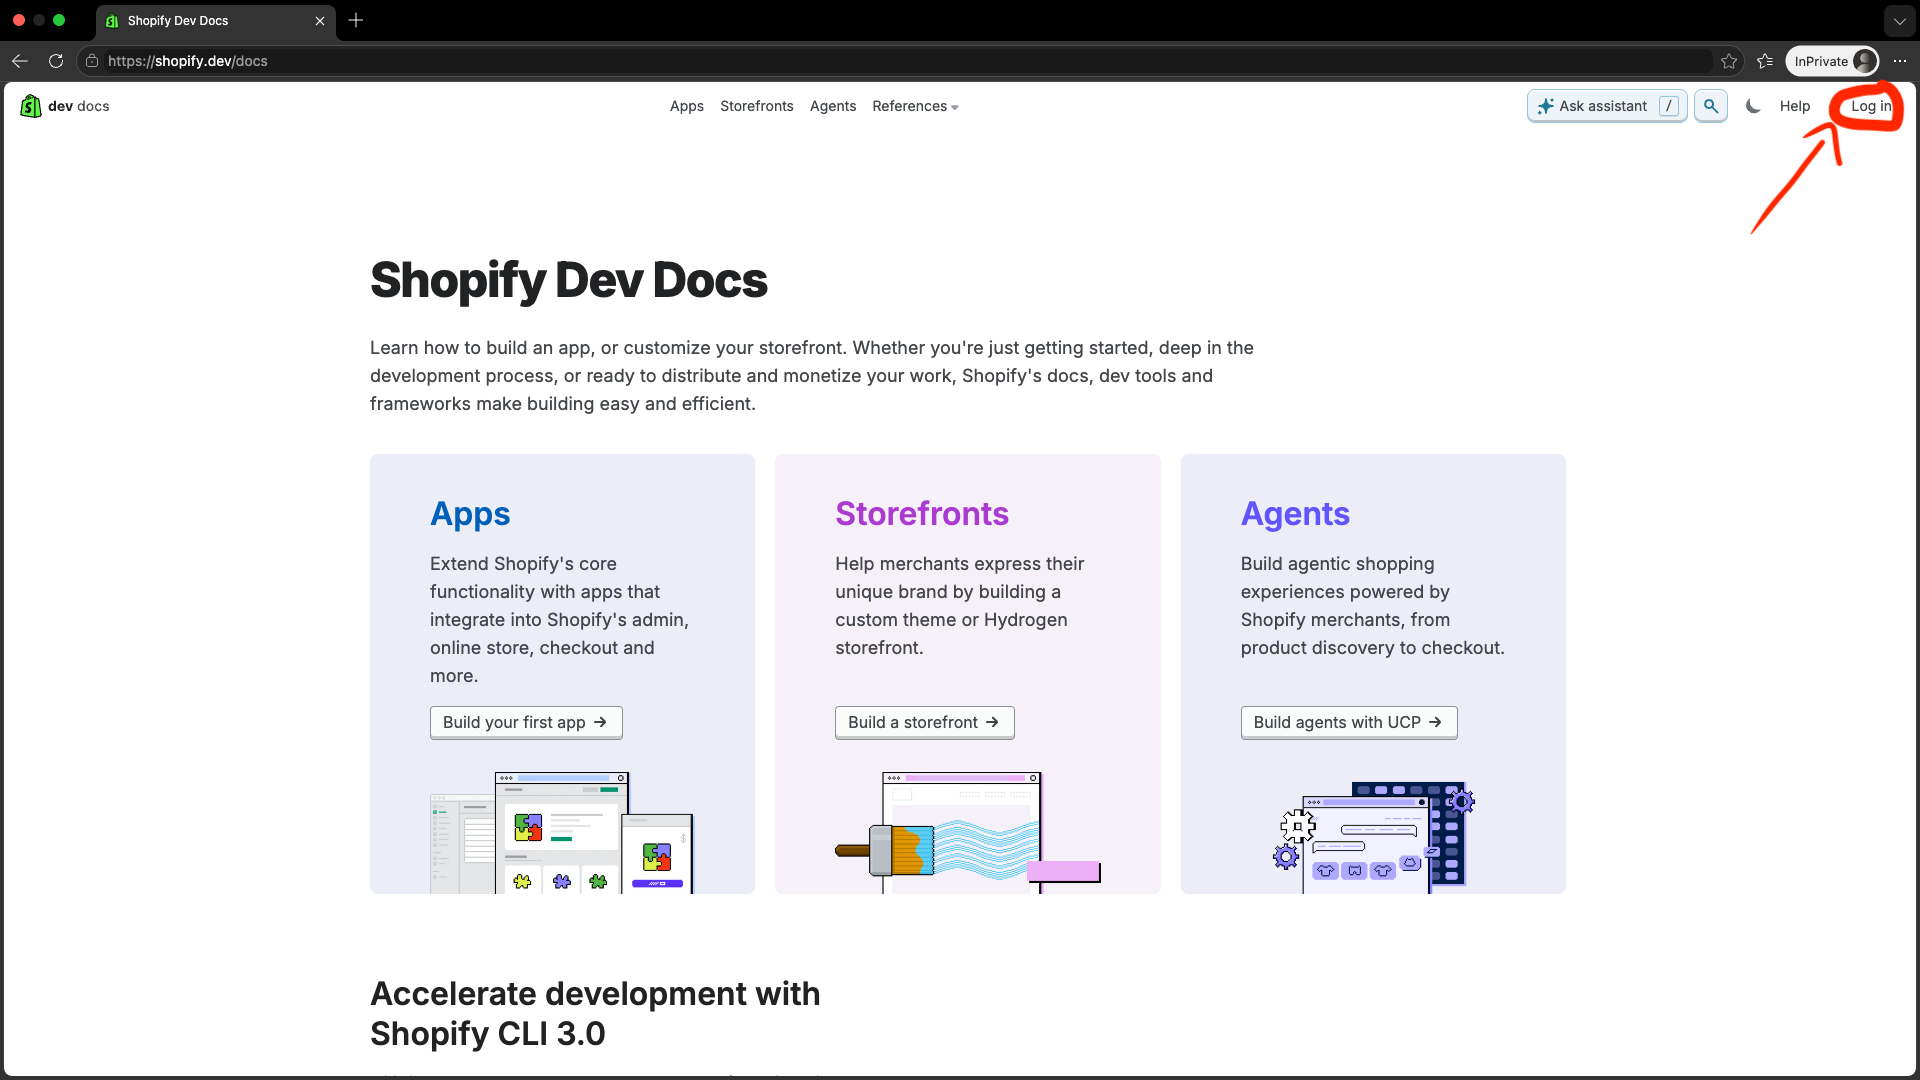Toggle dark mode moon icon
The height and width of the screenshot is (1080, 1920).
click(1753, 106)
